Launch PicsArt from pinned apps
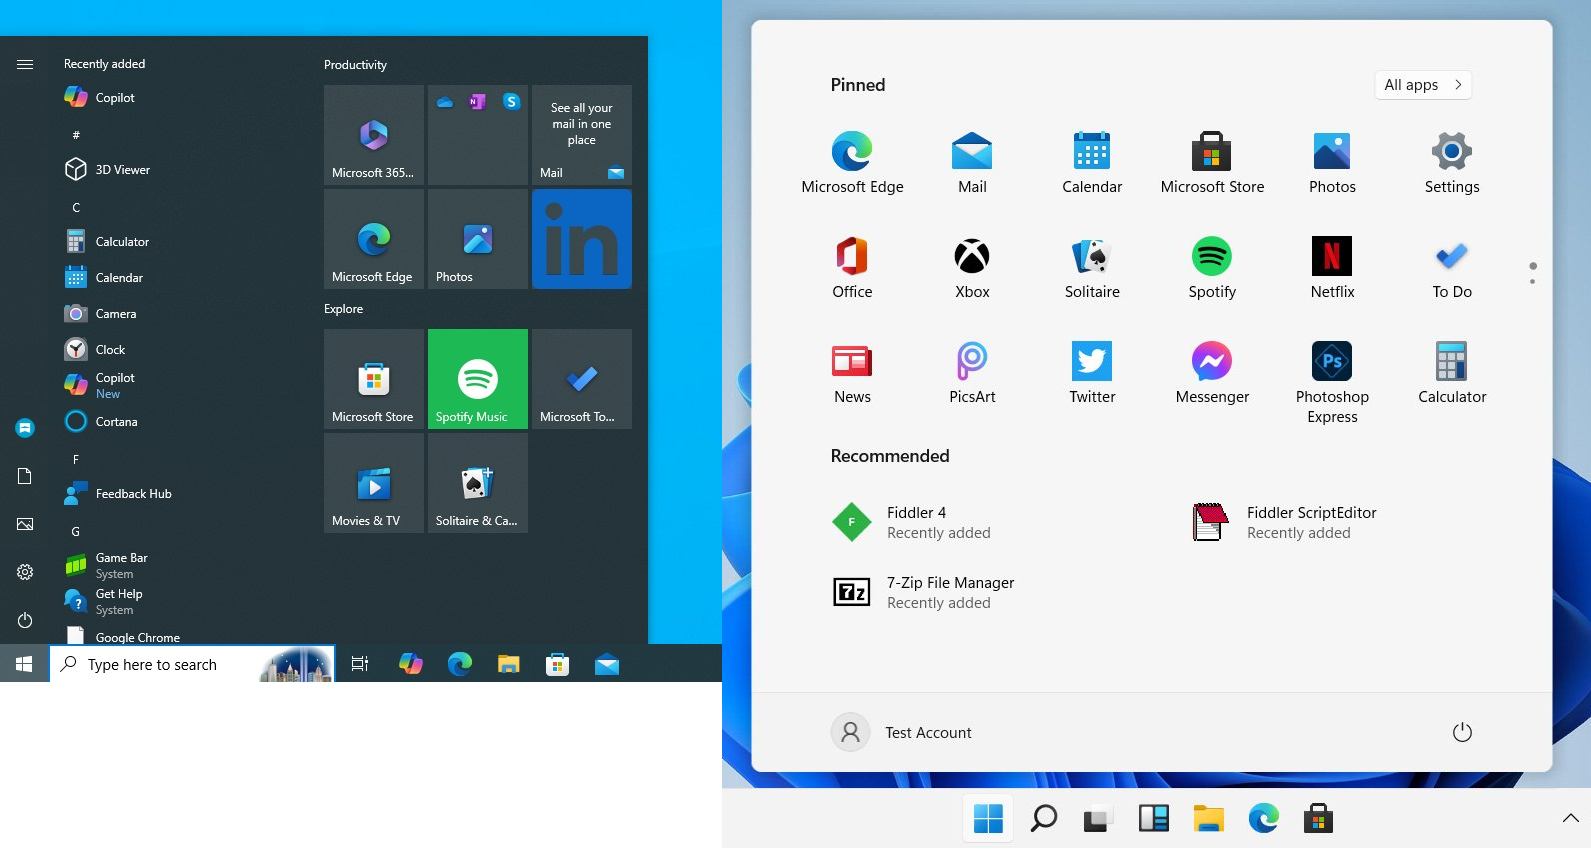Viewport: 1591px width, 849px height. tap(971, 372)
